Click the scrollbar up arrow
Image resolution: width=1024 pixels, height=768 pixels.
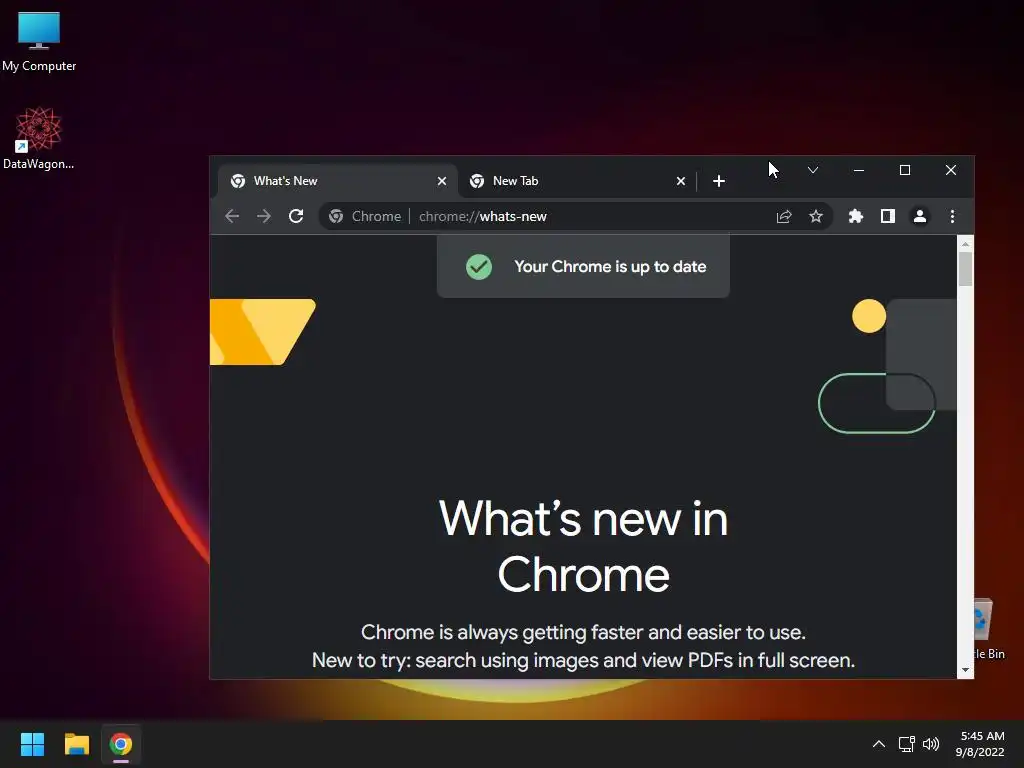point(965,244)
